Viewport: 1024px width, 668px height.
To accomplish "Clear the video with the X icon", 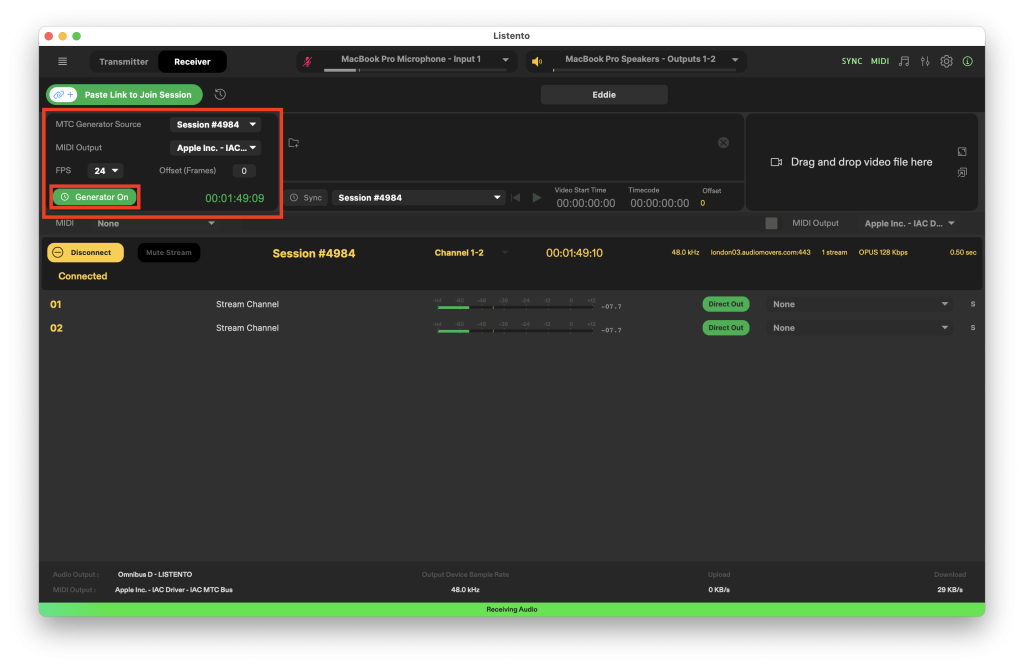I will click(x=724, y=143).
